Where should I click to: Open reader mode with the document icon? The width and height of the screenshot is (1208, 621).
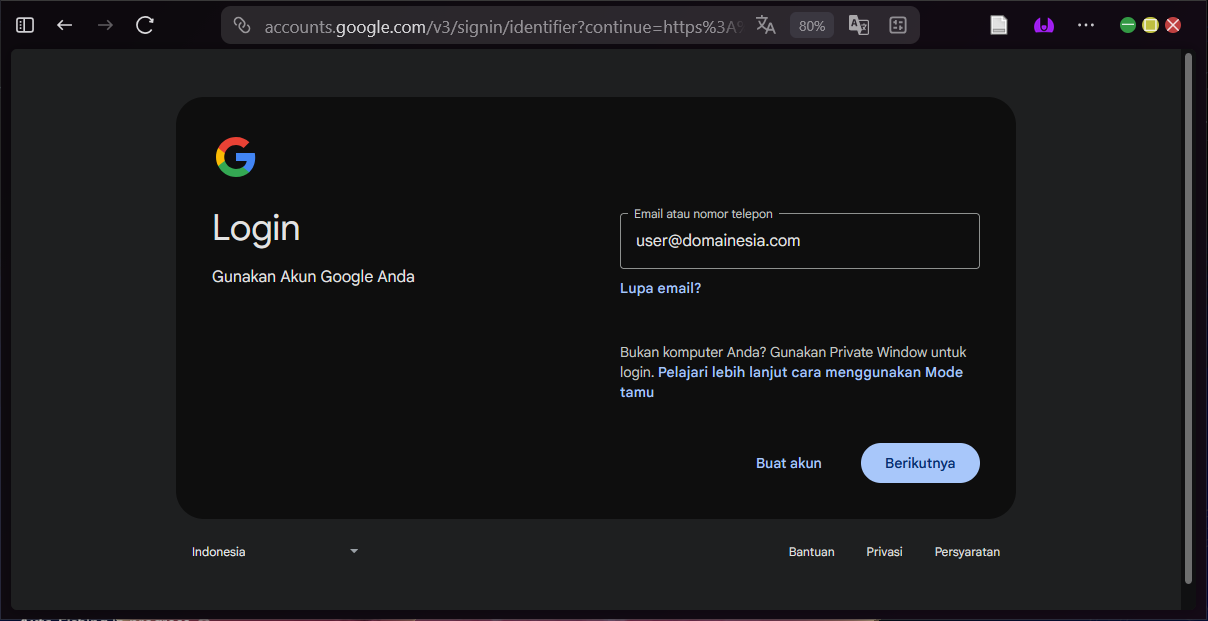tap(998, 25)
